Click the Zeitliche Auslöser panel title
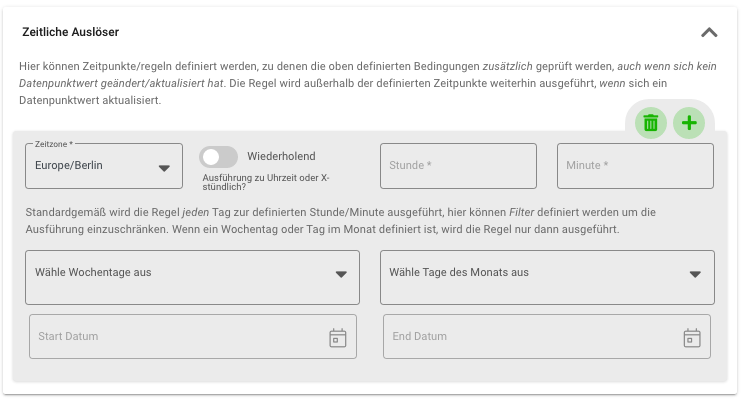The width and height of the screenshot is (744, 399). [70, 32]
